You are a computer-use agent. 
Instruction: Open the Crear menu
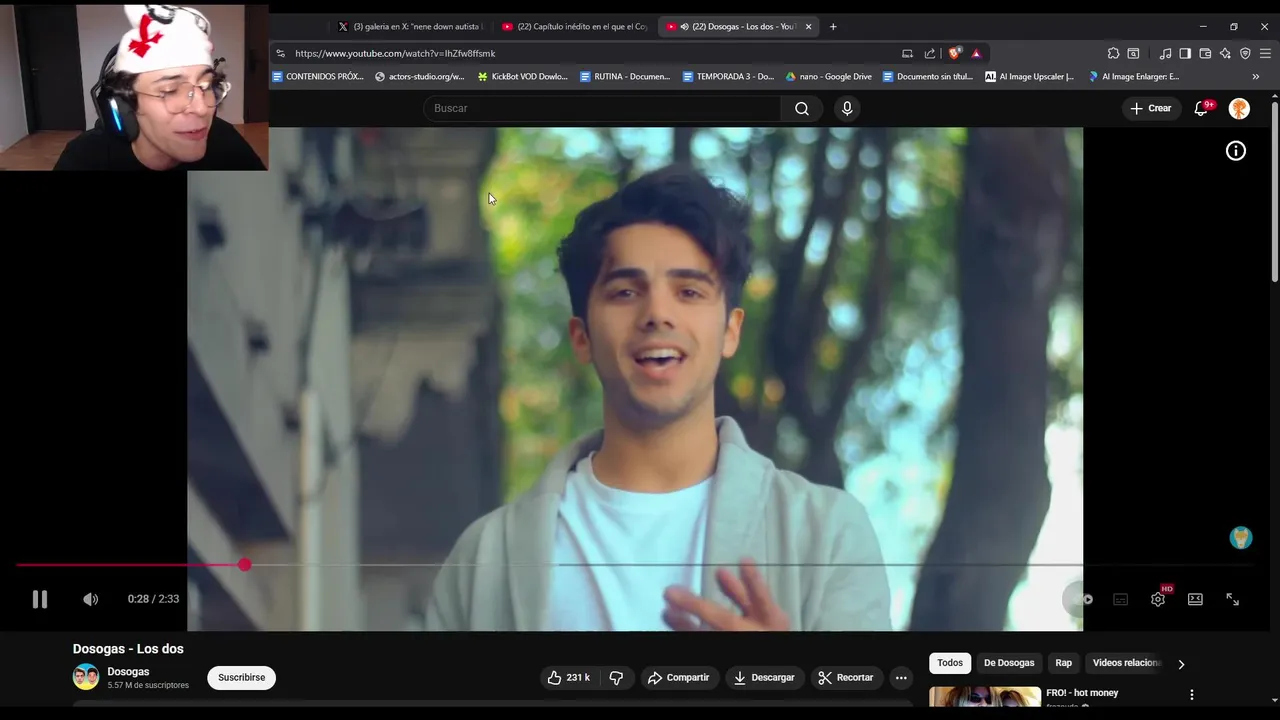coord(1151,108)
